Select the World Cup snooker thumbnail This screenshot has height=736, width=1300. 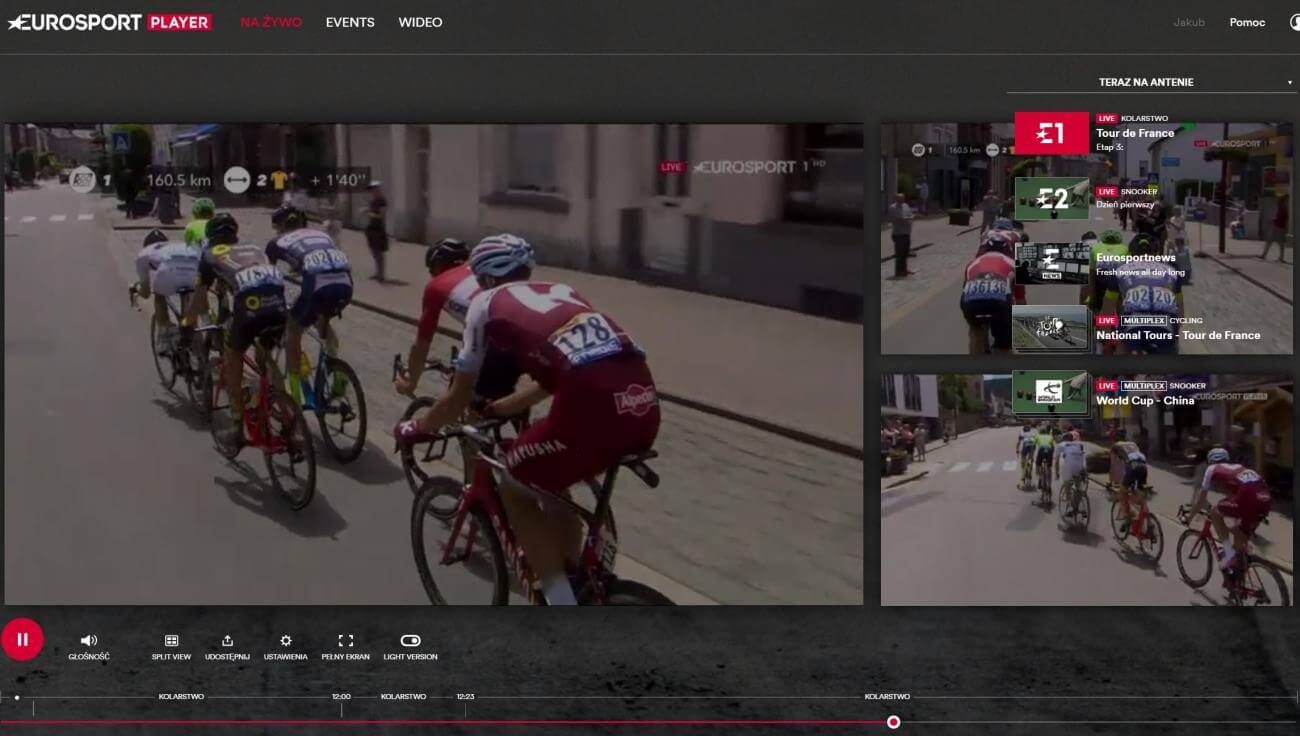point(1050,393)
